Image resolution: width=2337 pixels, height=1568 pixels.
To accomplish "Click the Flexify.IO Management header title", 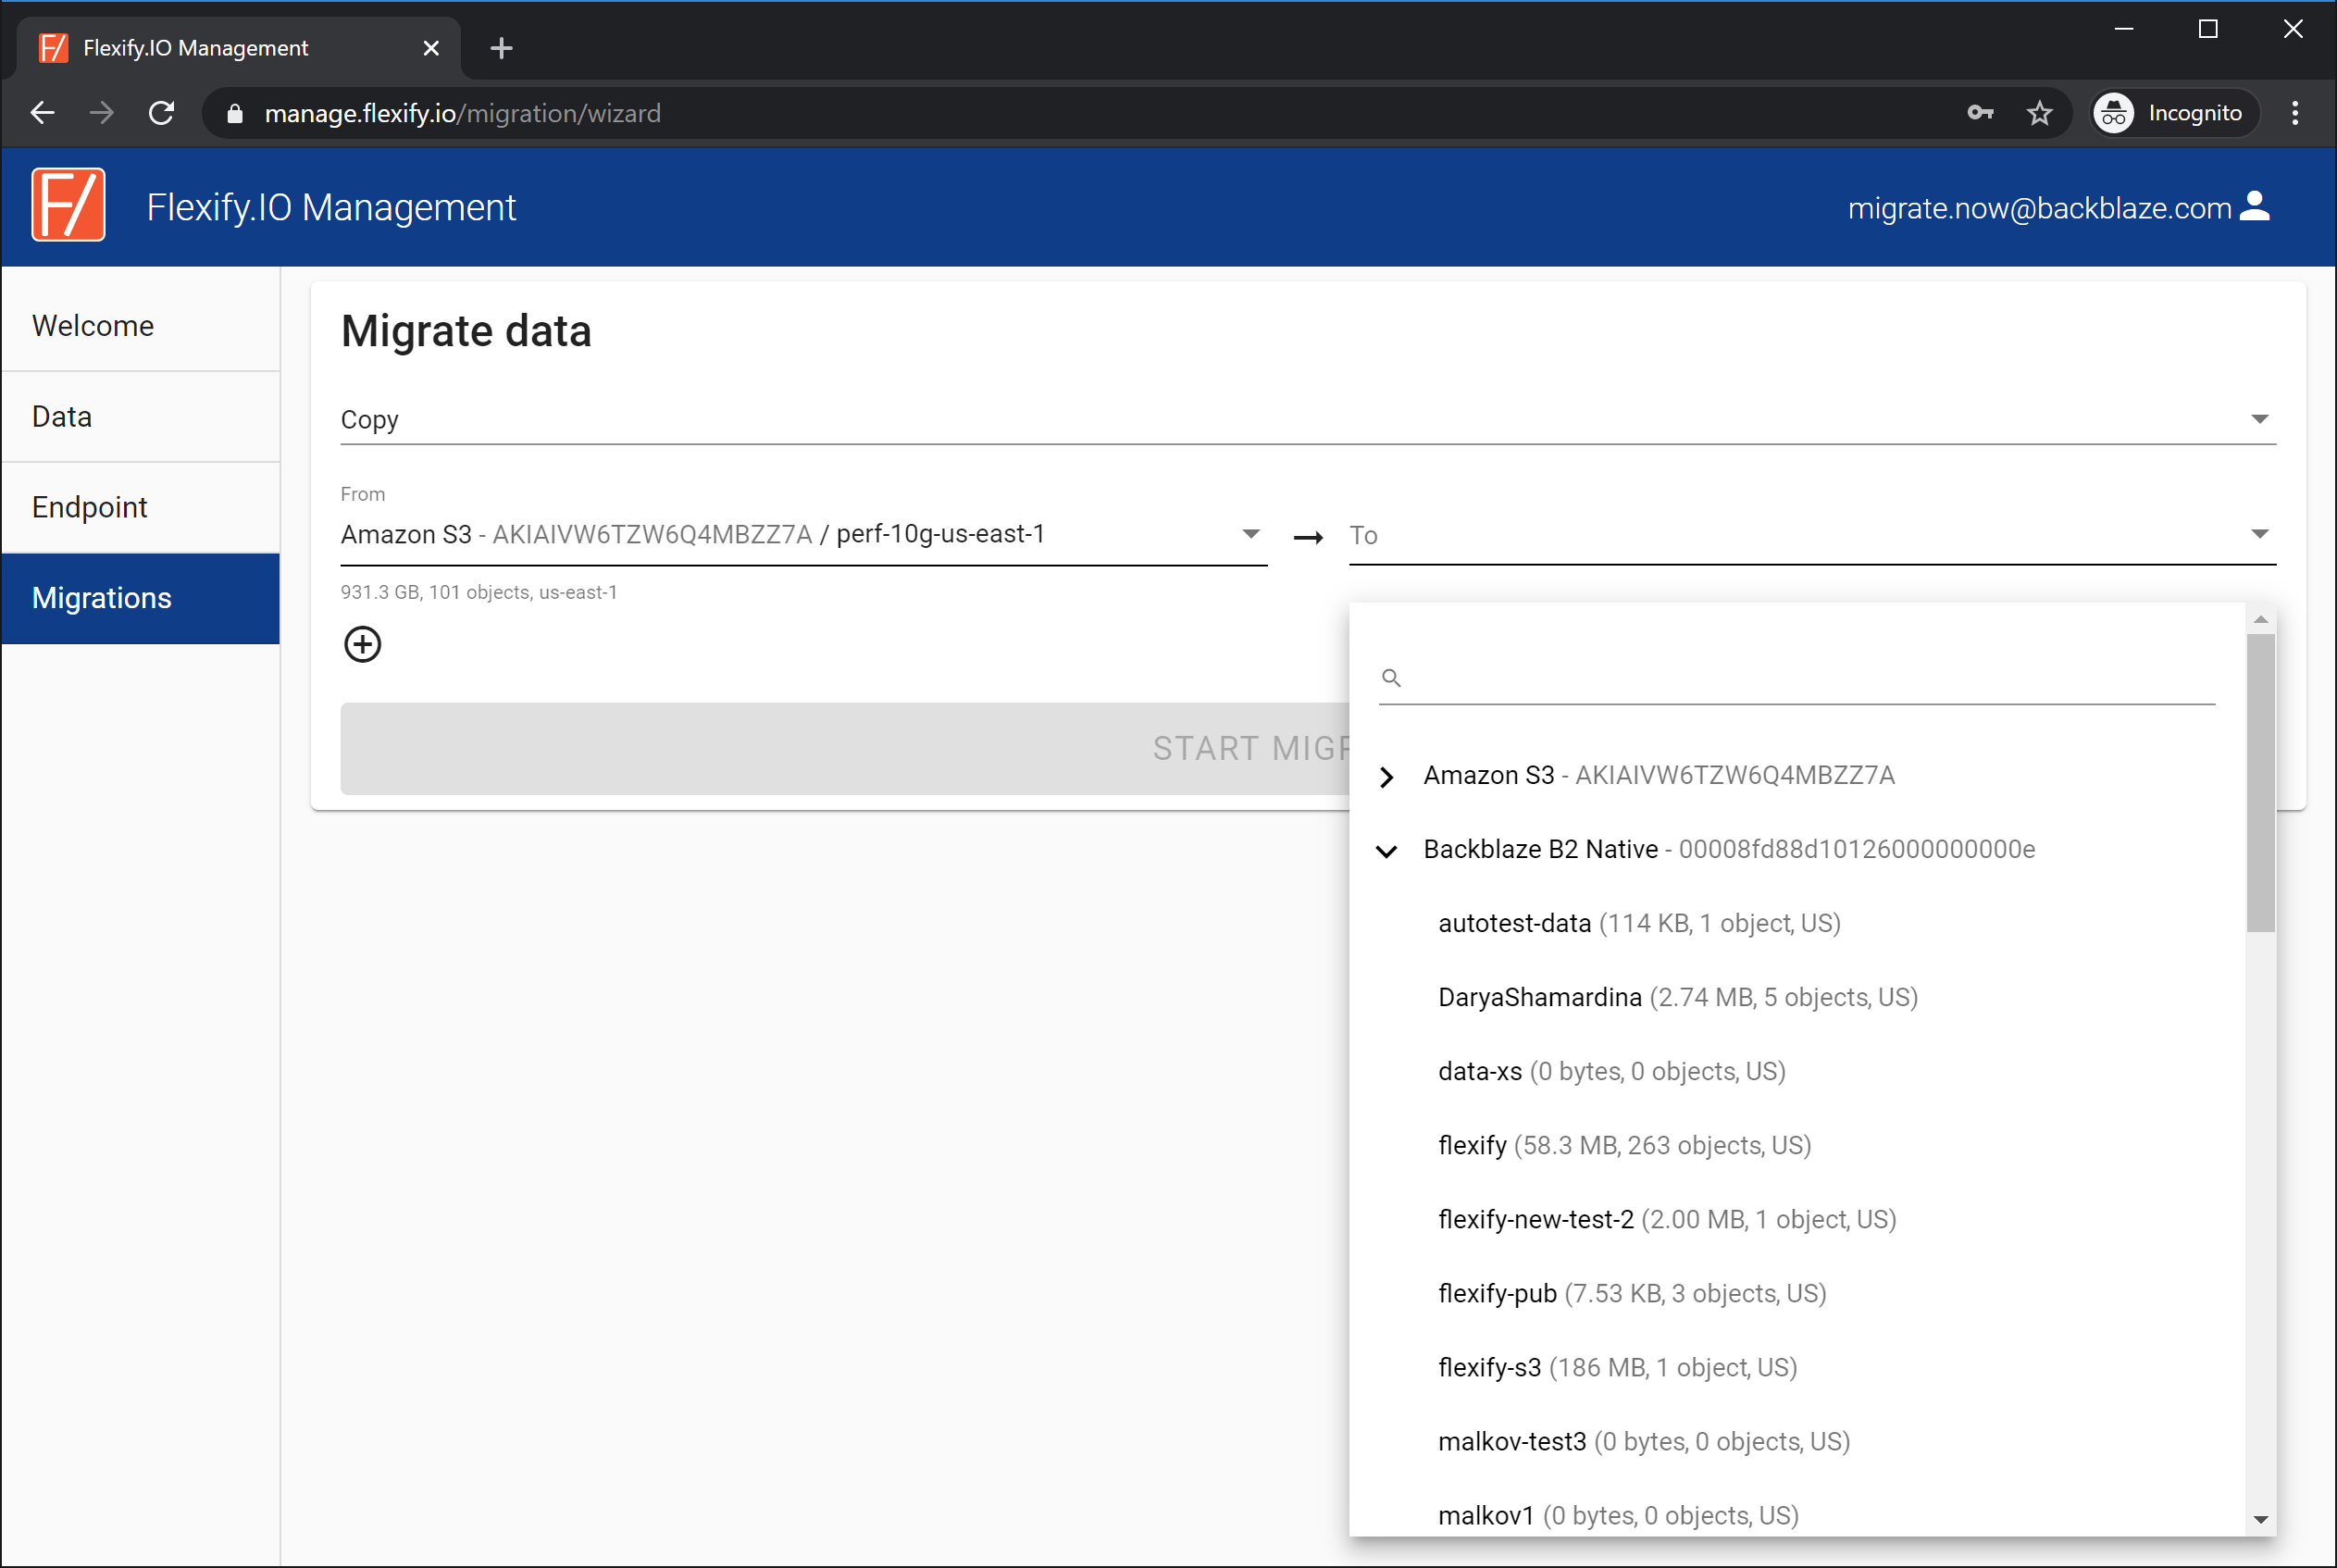I will click(331, 207).
